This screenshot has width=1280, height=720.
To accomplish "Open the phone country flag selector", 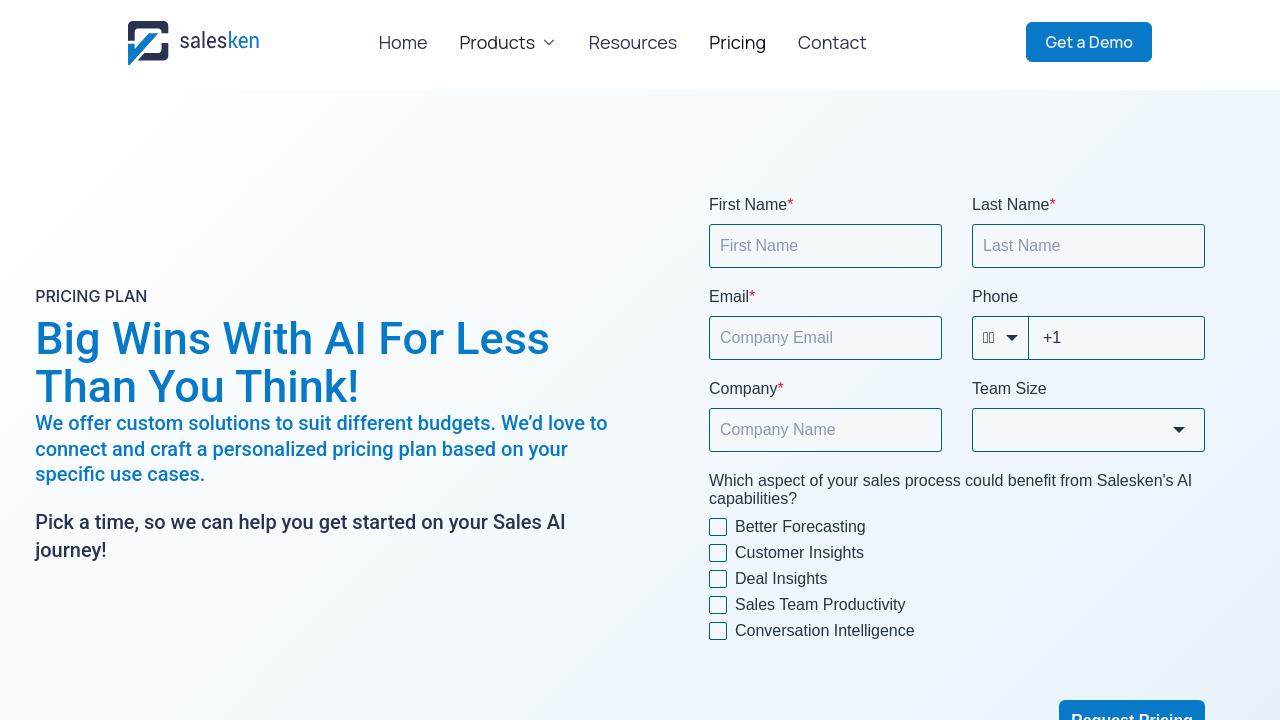I will tap(1000, 338).
